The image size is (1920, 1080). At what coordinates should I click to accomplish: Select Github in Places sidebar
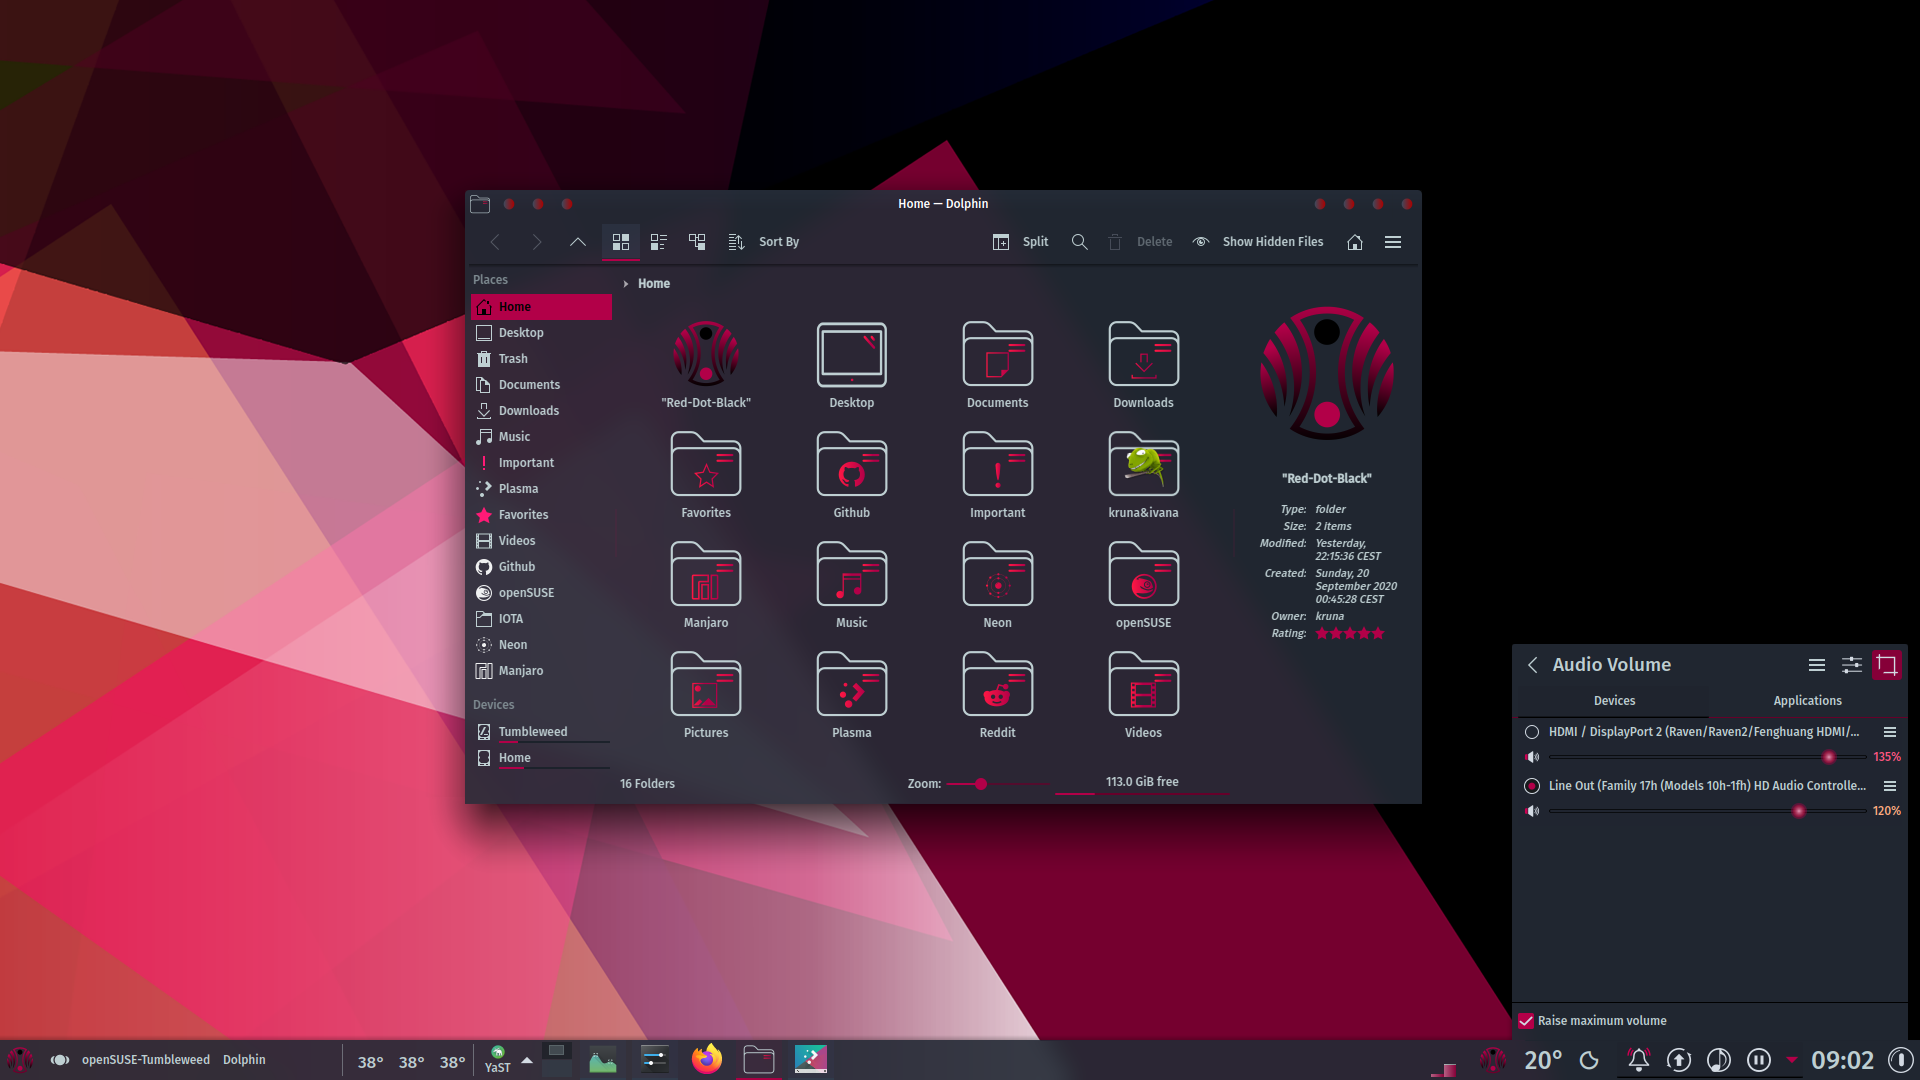click(541, 567)
